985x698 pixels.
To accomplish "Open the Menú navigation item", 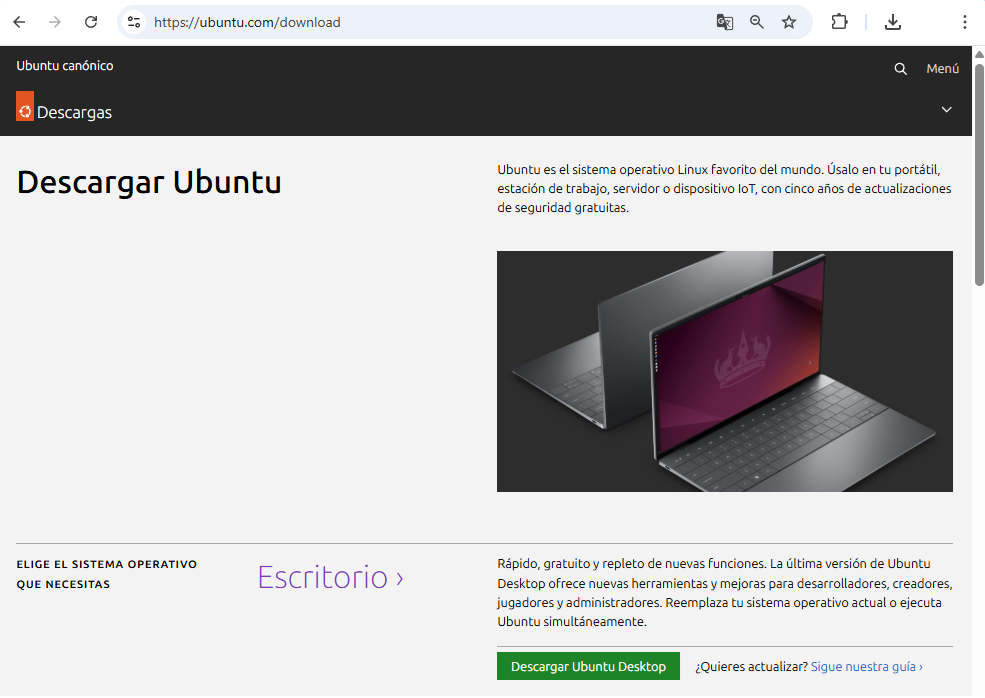I will pos(942,69).
